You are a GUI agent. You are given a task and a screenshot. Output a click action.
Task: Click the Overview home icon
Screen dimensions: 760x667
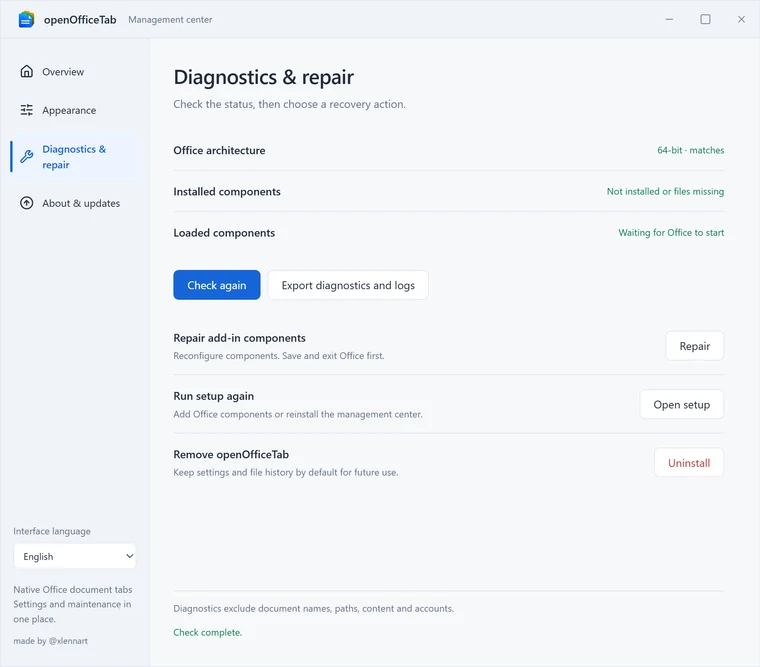27,71
